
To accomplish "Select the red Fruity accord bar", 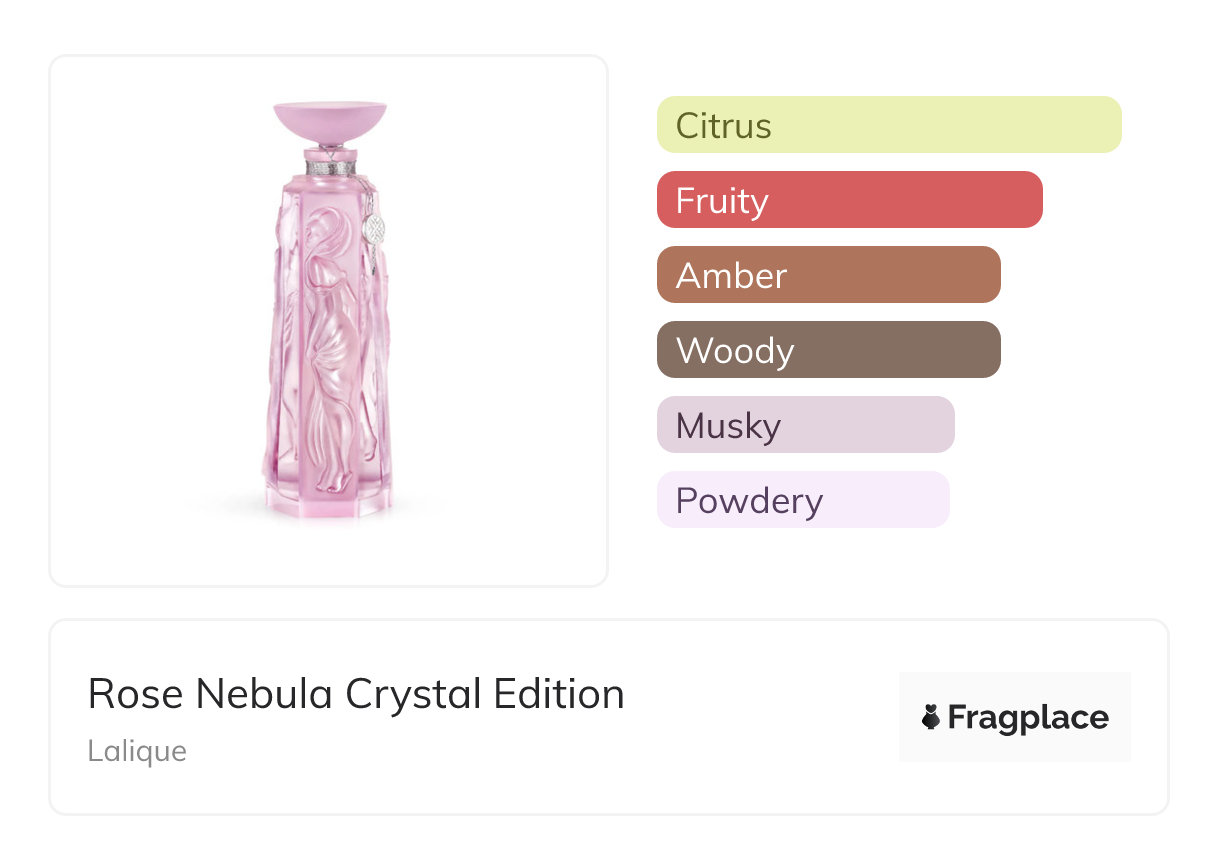I will [x=849, y=200].
